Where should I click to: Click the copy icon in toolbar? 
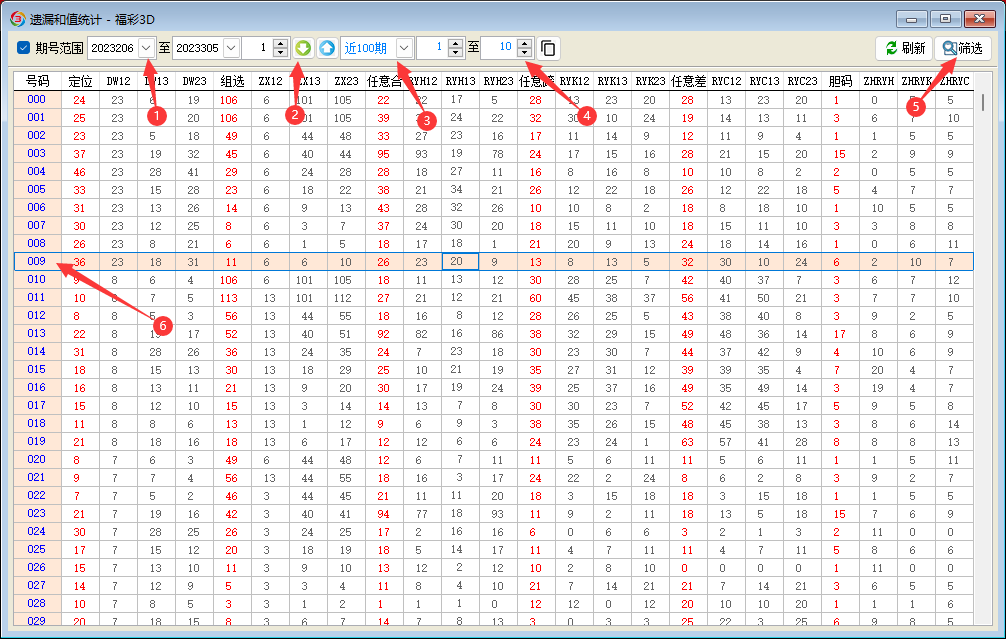click(x=548, y=48)
